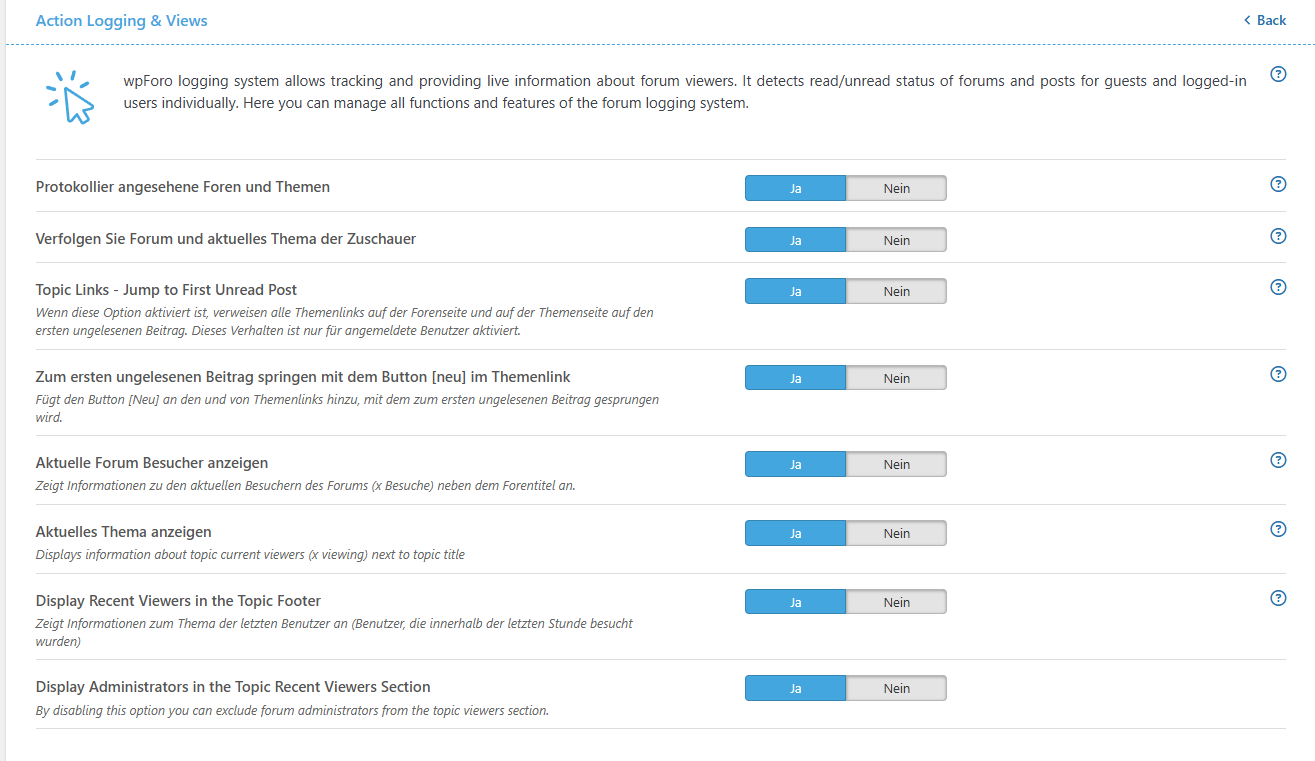Turn off Aktuelles Thema anzeigen via Nein
The width and height of the screenshot is (1315, 761).
click(x=896, y=533)
